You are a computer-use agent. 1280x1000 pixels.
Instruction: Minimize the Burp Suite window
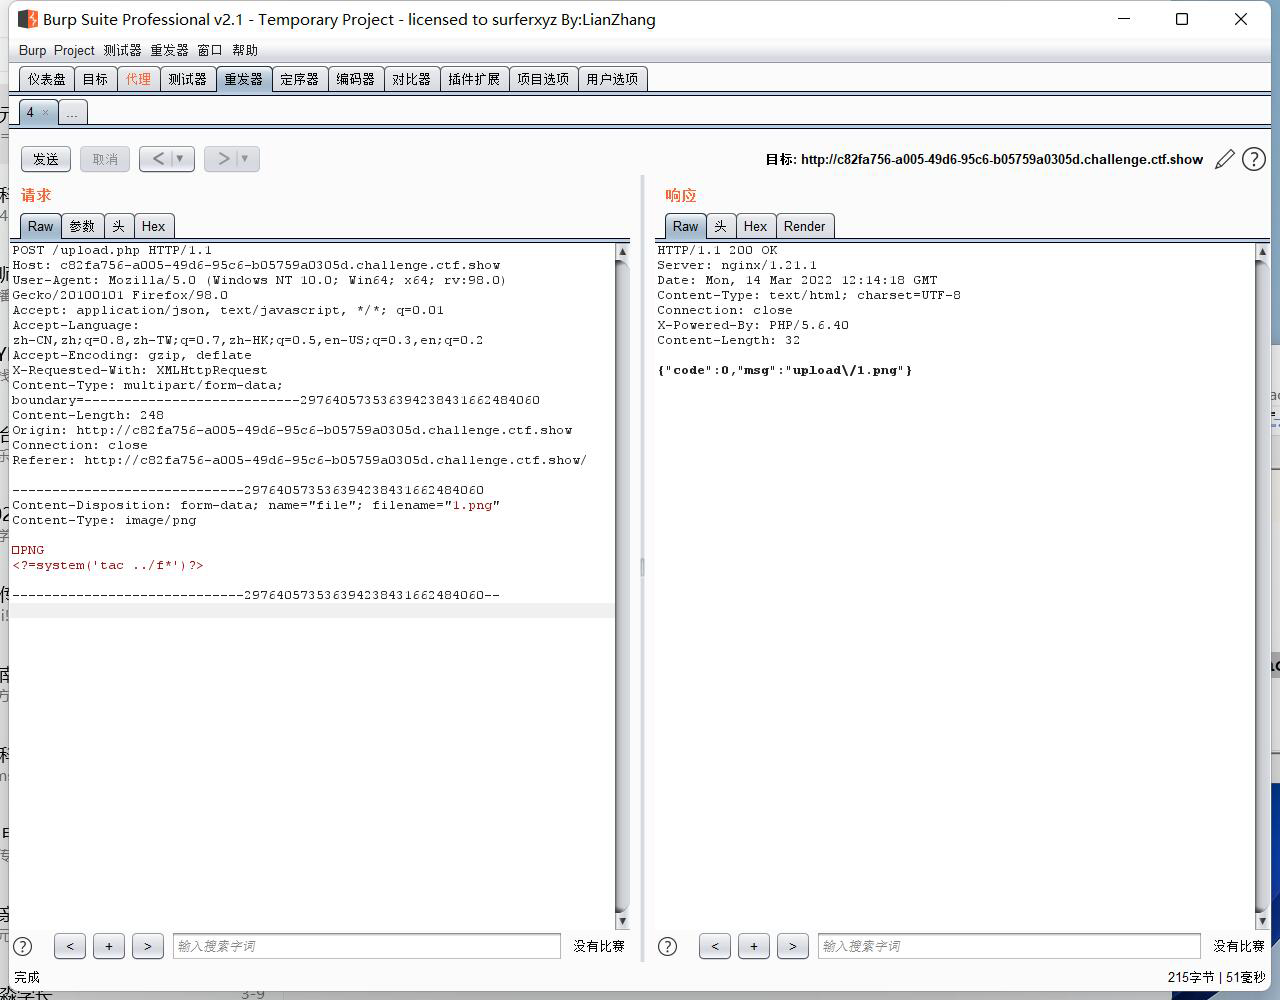[1124, 19]
